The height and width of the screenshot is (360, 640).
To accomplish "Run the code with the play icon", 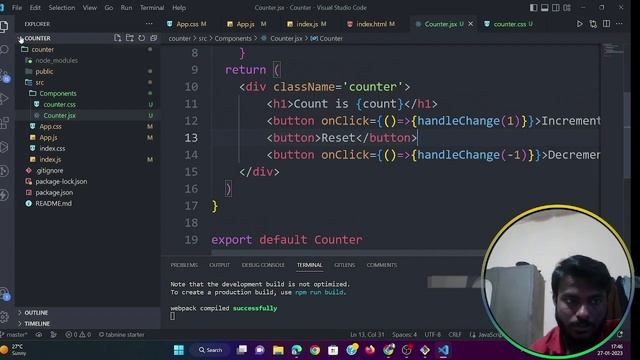I will click(579, 24).
